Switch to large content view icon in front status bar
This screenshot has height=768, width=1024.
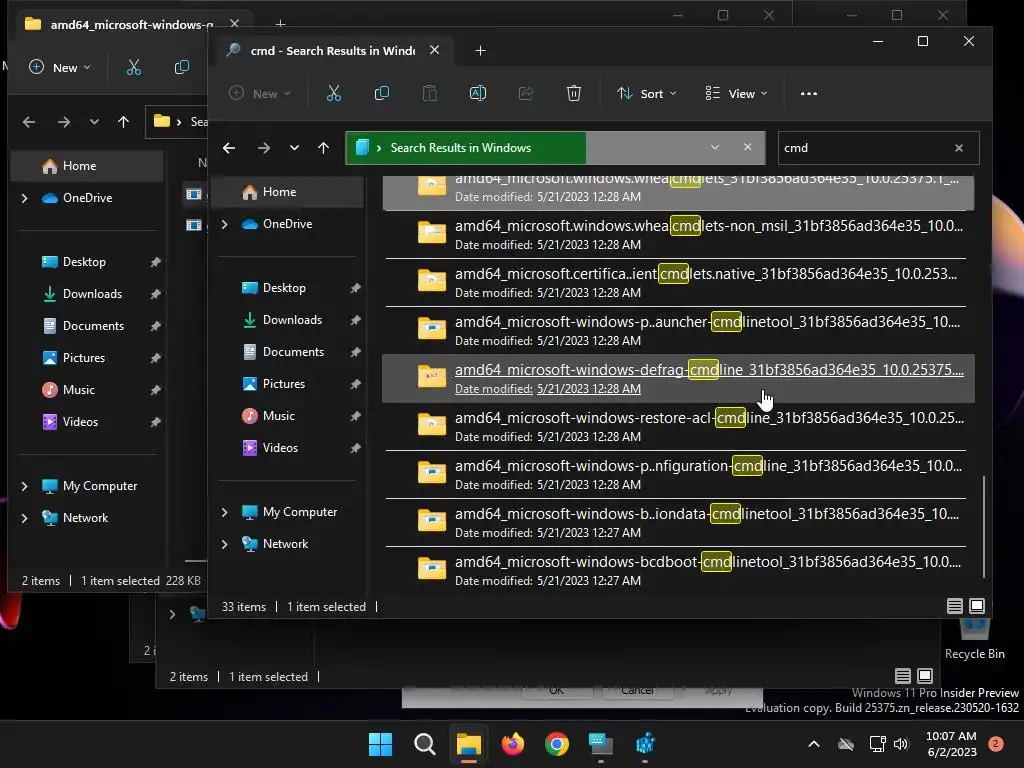[x=977, y=606]
